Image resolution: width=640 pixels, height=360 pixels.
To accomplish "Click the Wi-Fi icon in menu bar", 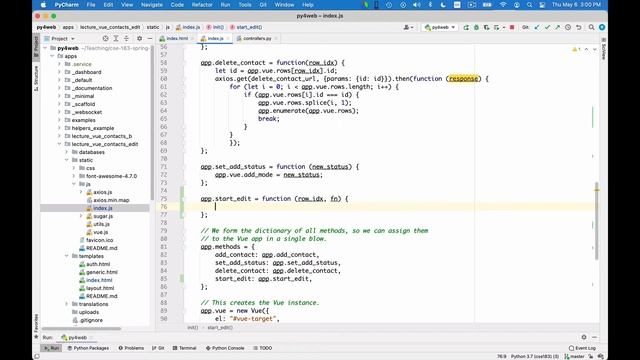I will click(503, 5).
